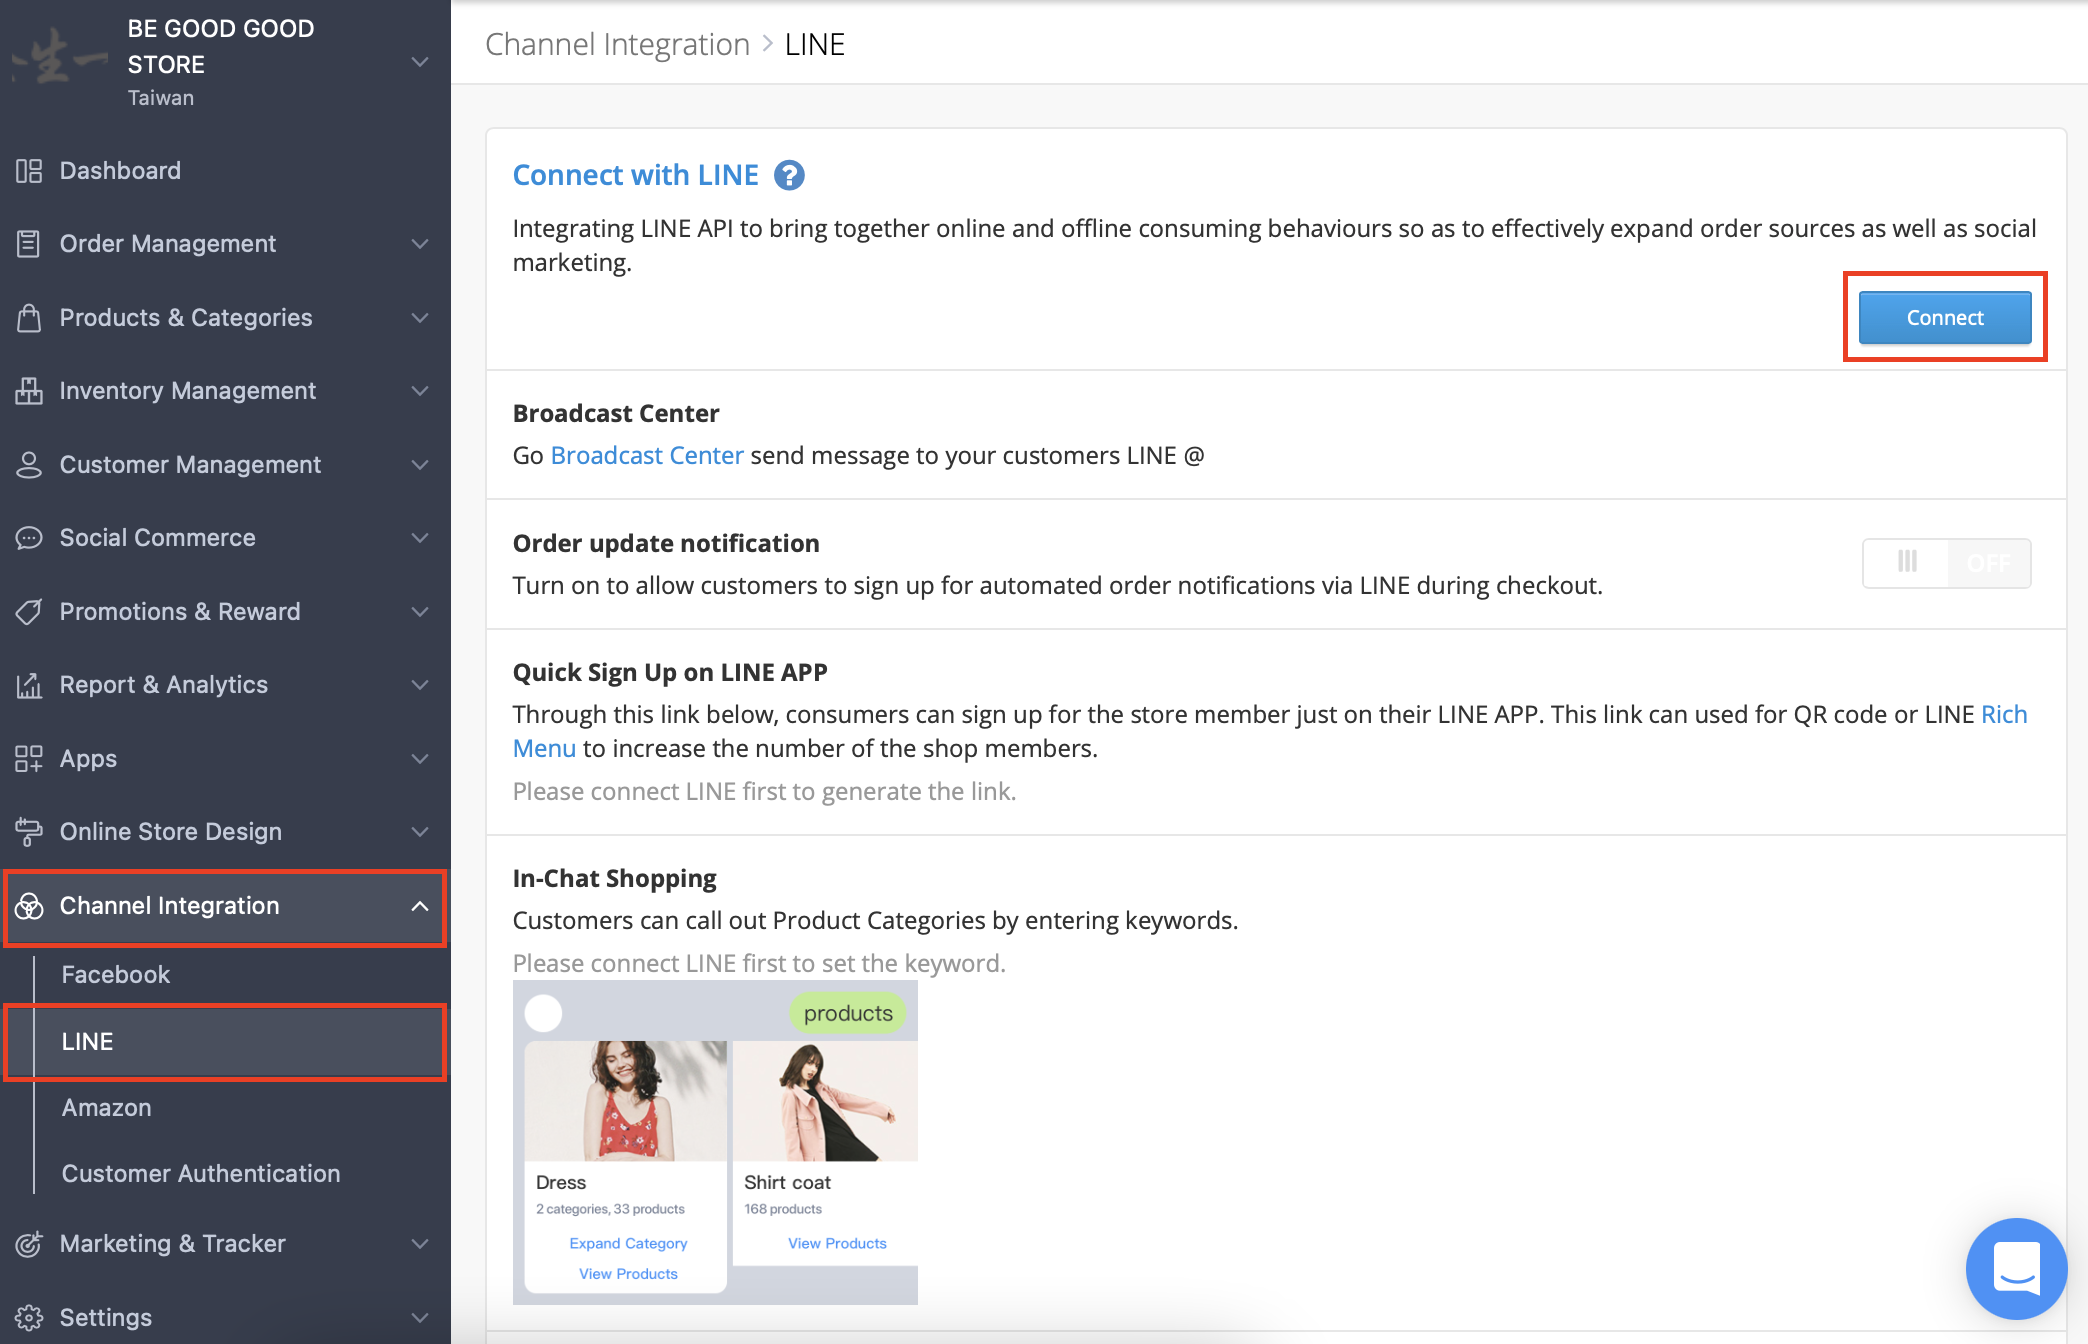Click the Order Management clipboard icon
This screenshot has height=1344, width=2088.
(x=29, y=244)
